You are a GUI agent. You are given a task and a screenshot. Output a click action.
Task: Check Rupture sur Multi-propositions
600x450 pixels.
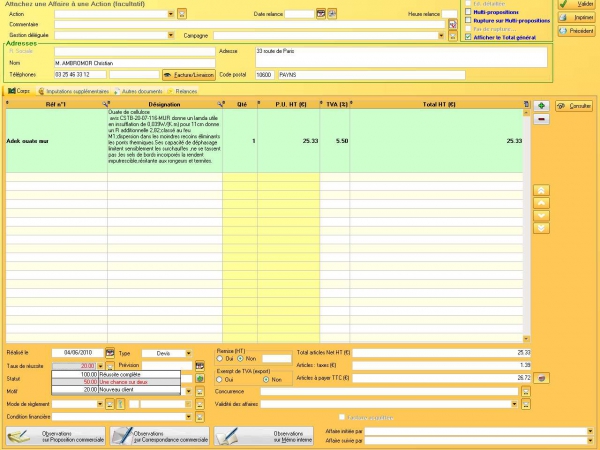tap(468, 20)
